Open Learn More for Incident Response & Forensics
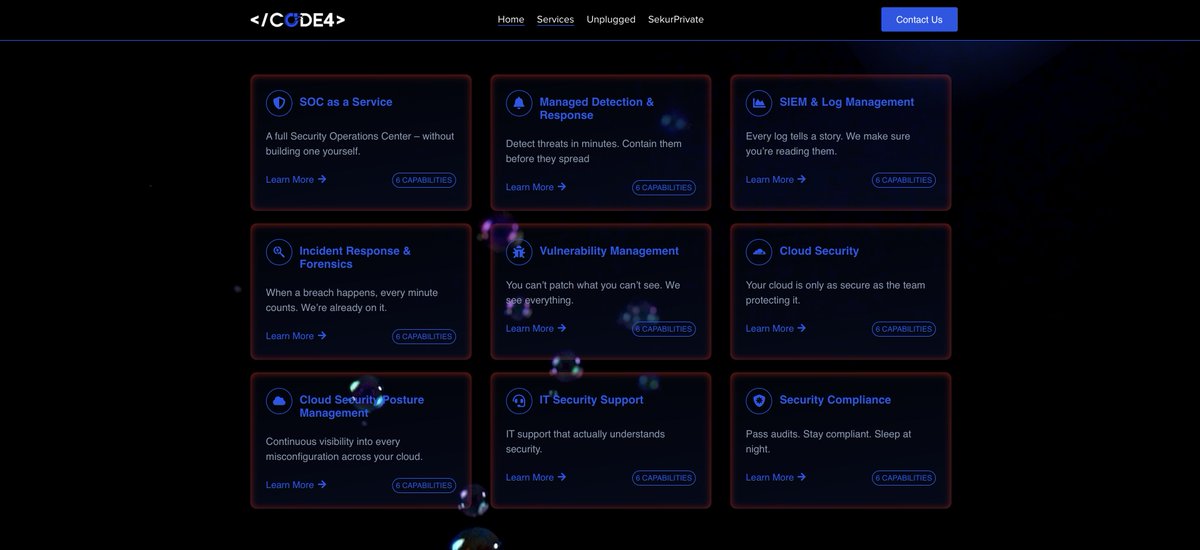 (x=296, y=336)
